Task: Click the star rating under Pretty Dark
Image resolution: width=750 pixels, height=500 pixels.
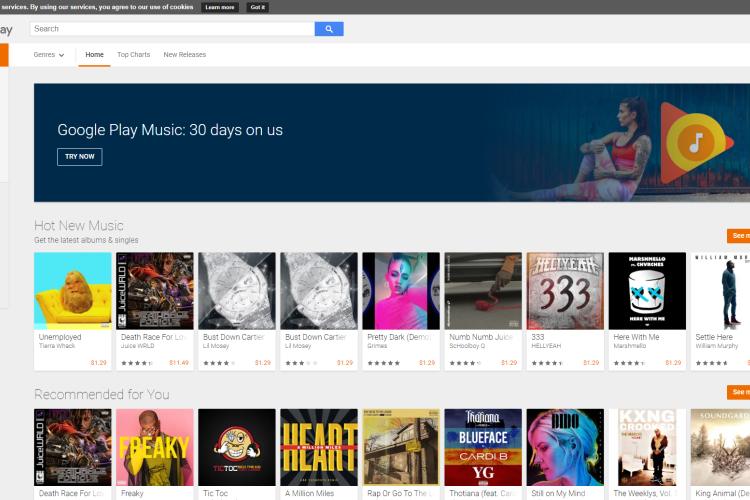Action: tap(384, 363)
